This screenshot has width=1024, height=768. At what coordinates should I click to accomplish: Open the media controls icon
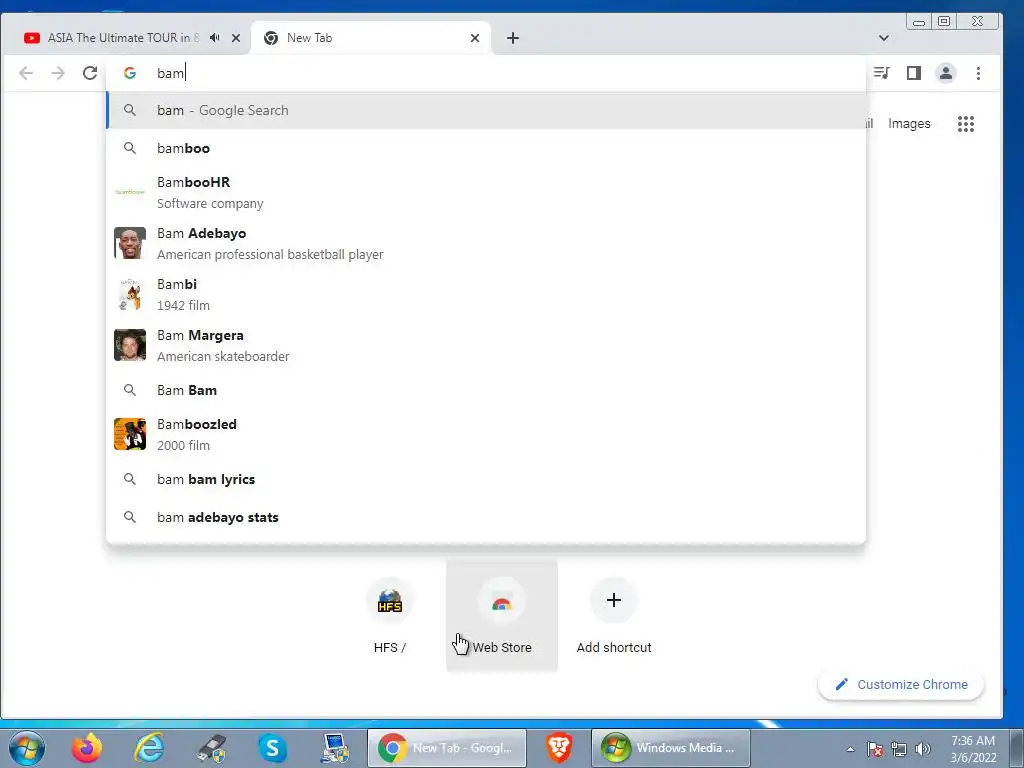(x=882, y=73)
